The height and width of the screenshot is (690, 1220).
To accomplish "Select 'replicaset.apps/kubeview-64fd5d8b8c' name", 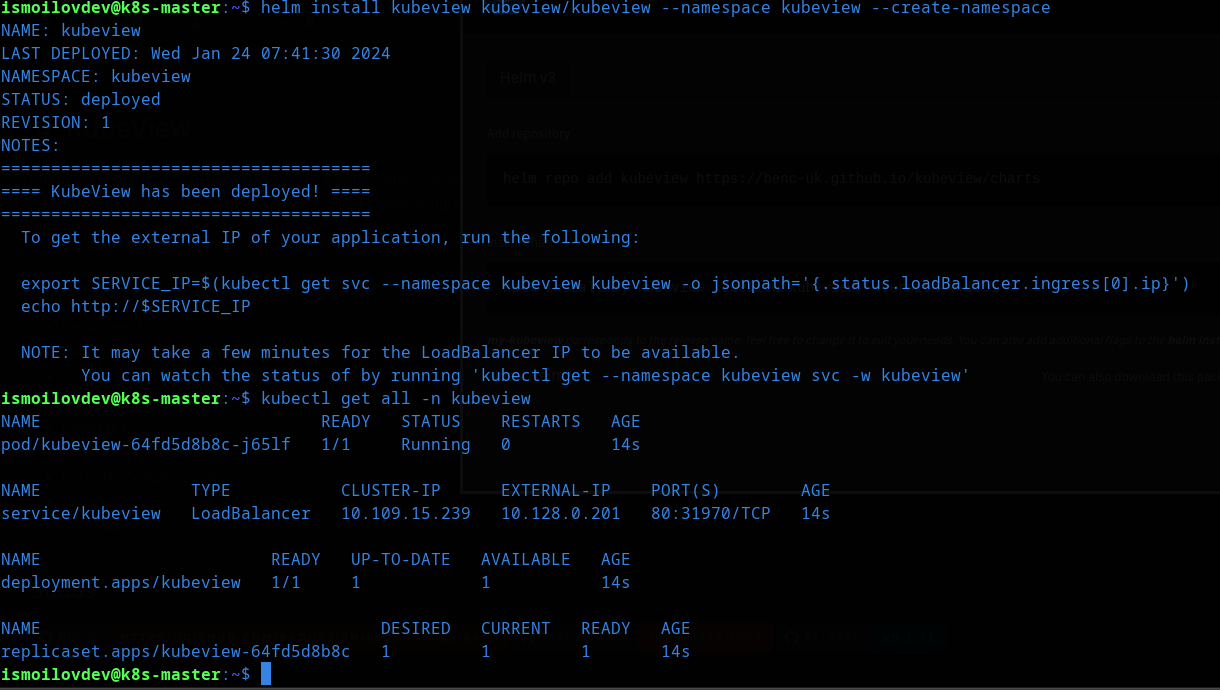I will 176,652.
